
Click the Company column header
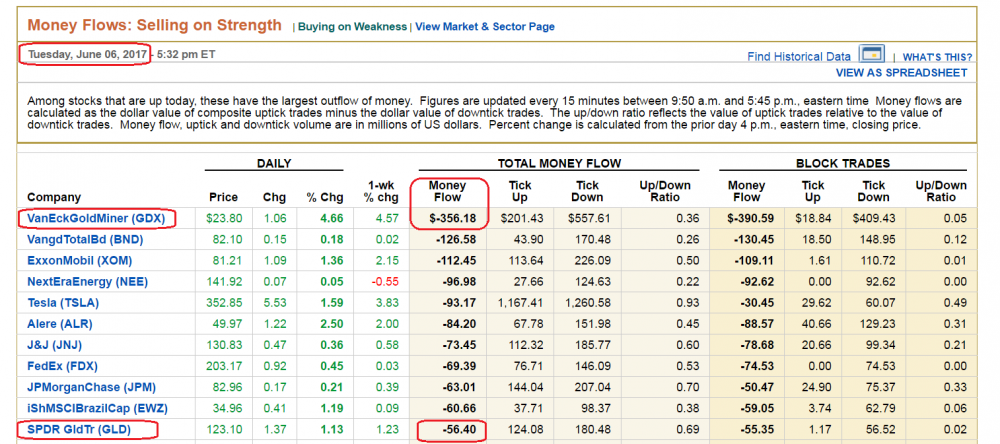pos(54,197)
